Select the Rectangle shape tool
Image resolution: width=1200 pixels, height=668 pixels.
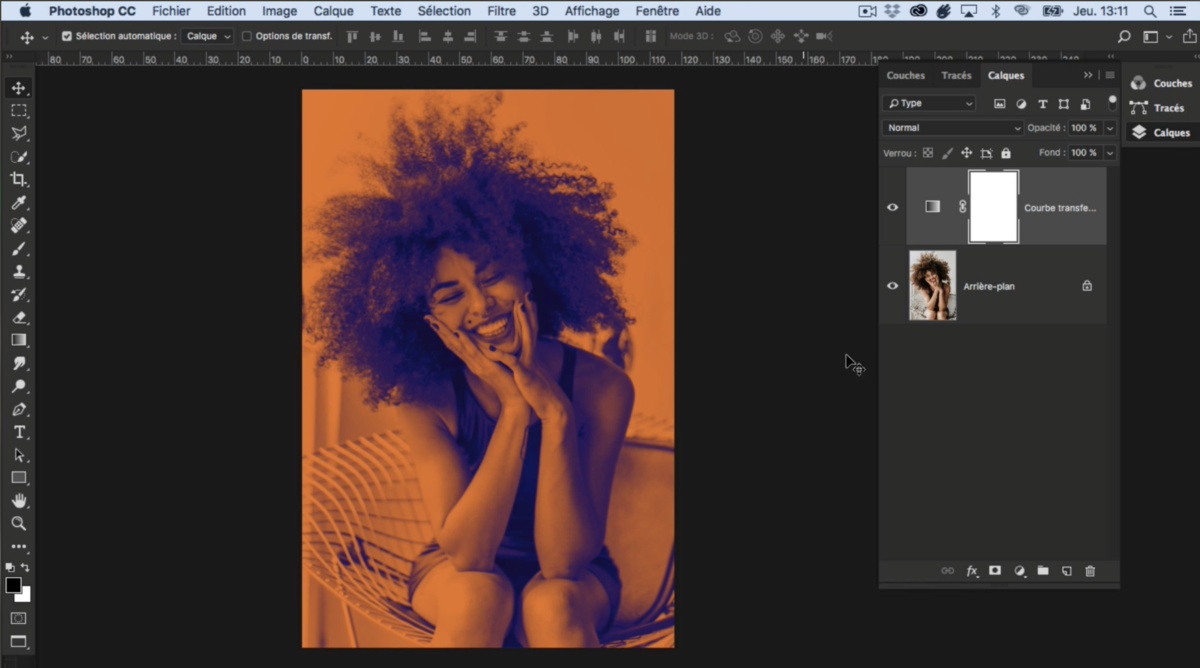coord(18,478)
